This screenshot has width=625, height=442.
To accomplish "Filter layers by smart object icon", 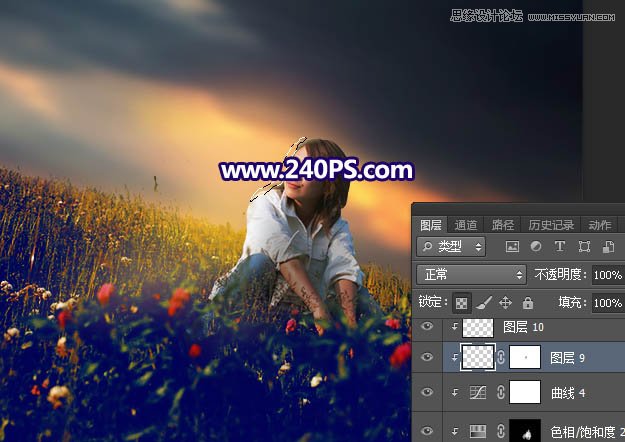I will click(604, 247).
